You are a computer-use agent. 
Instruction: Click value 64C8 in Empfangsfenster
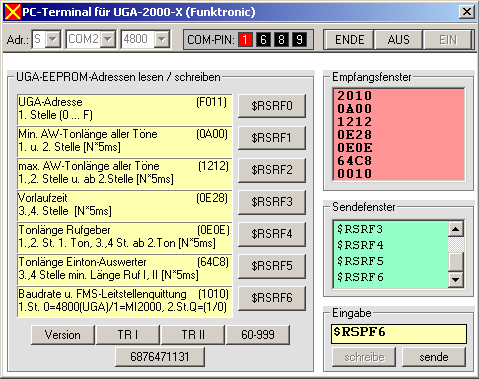click(x=354, y=161)
